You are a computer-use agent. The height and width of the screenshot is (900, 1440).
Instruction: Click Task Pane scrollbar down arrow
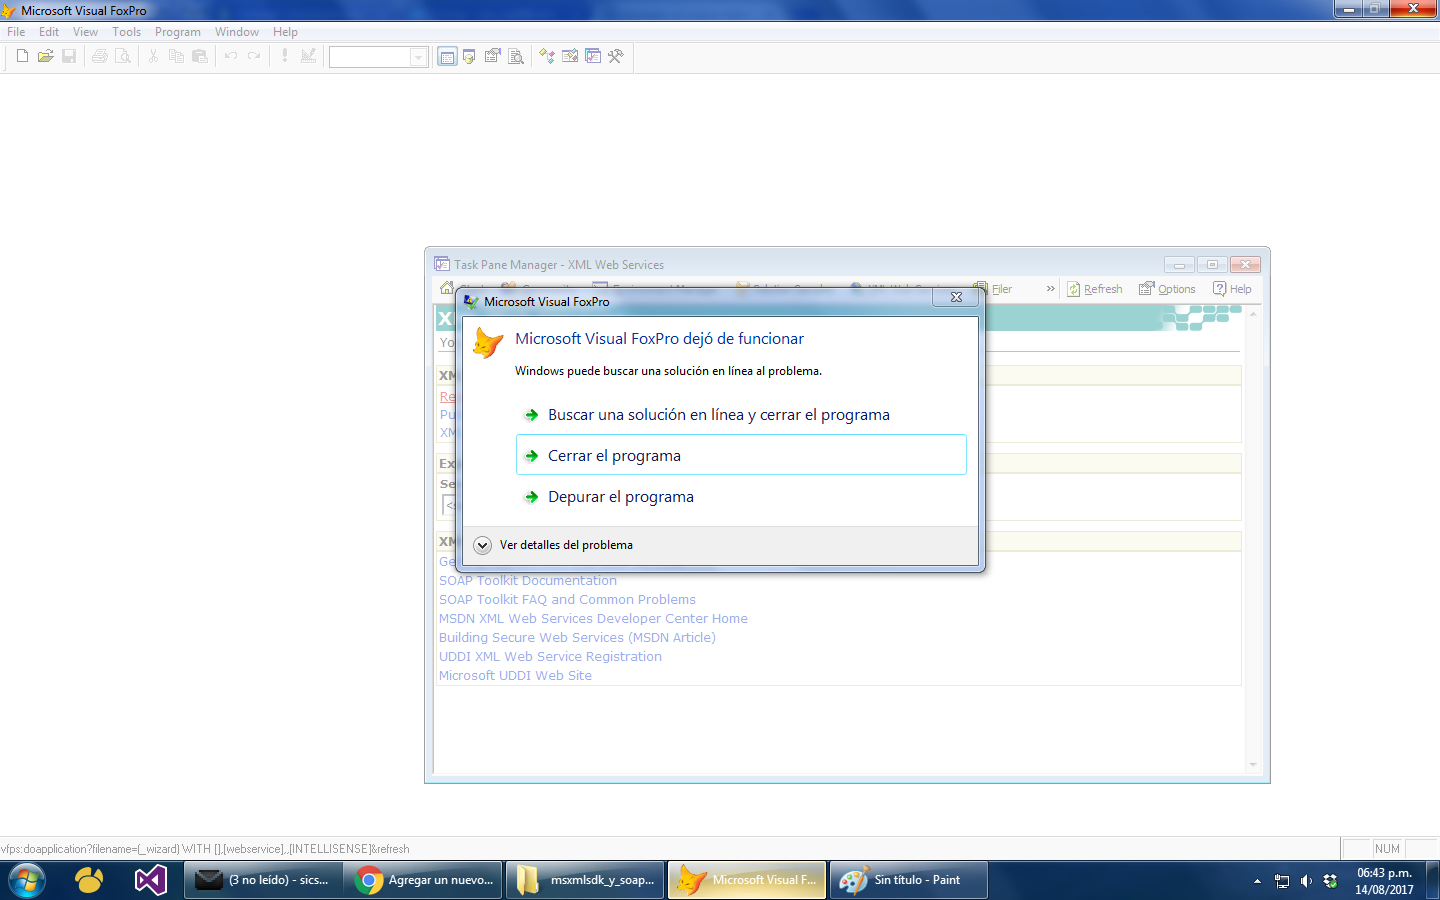[x=1253, y=765]
